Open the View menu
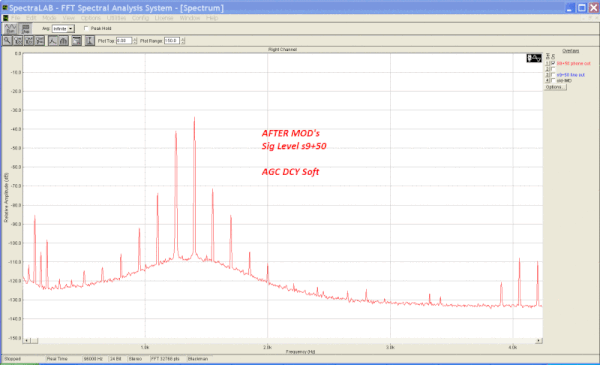The width and height of the screenshot is (600, 365). 68,18
